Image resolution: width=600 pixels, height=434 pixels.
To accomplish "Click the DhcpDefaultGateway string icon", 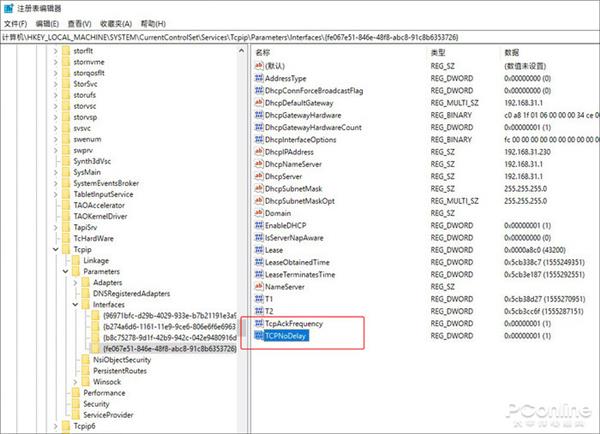I will click(259, 103).
